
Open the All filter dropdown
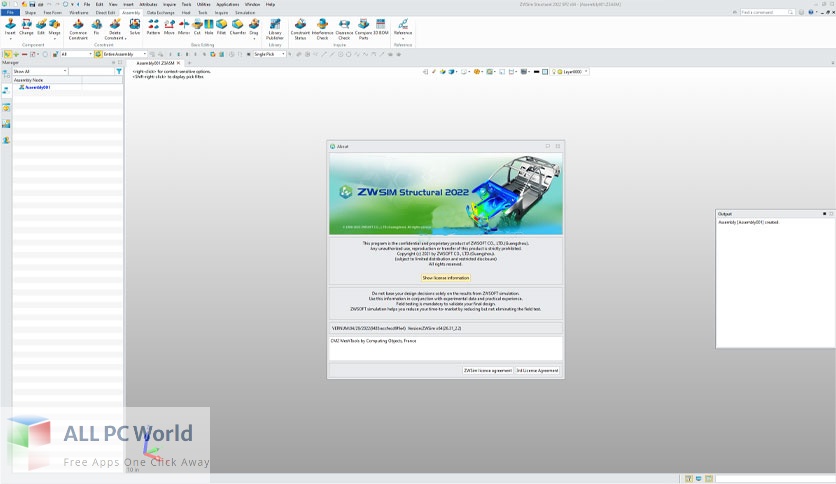coord(76,54)
